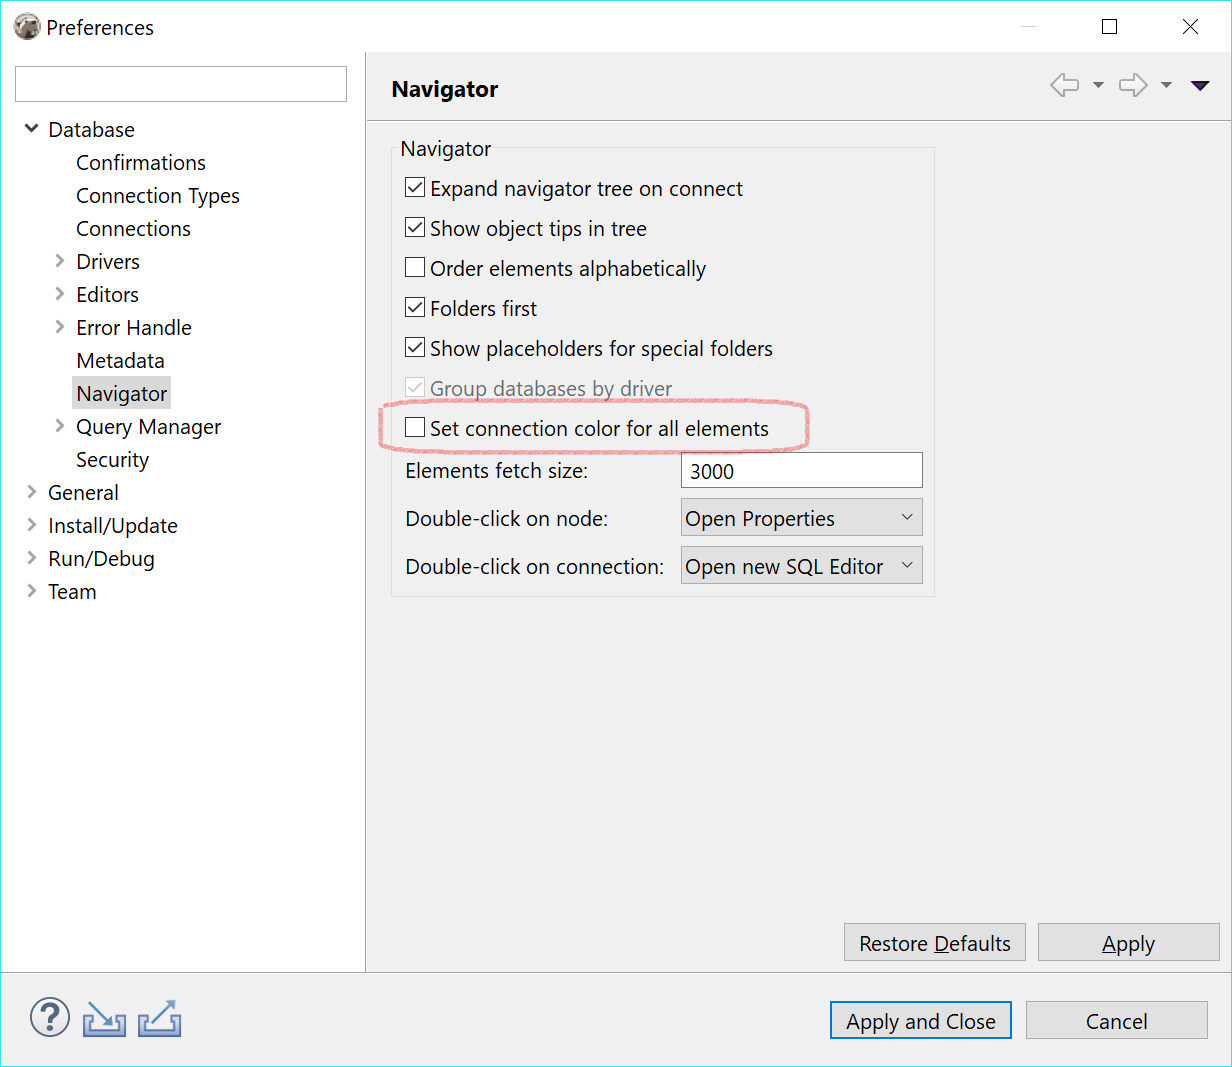This screenshot has width=1232, height=1067.
Task: Click the import preferences icon
Action: (x=104, y=1017)
